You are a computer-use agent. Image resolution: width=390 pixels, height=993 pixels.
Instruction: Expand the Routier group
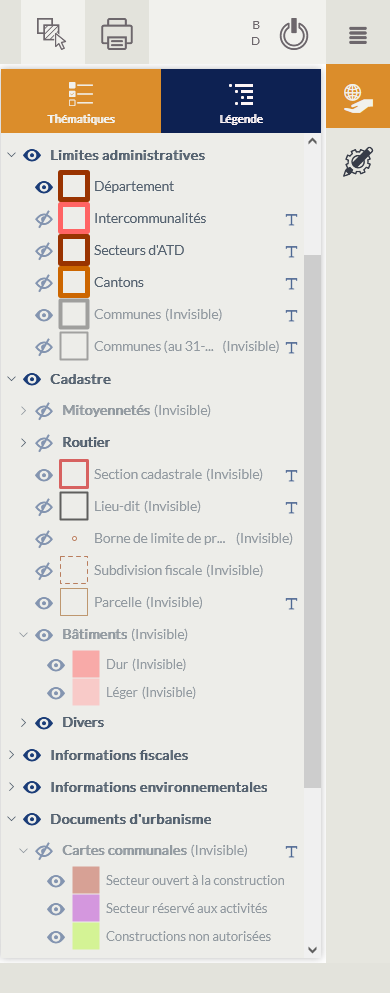23,442
